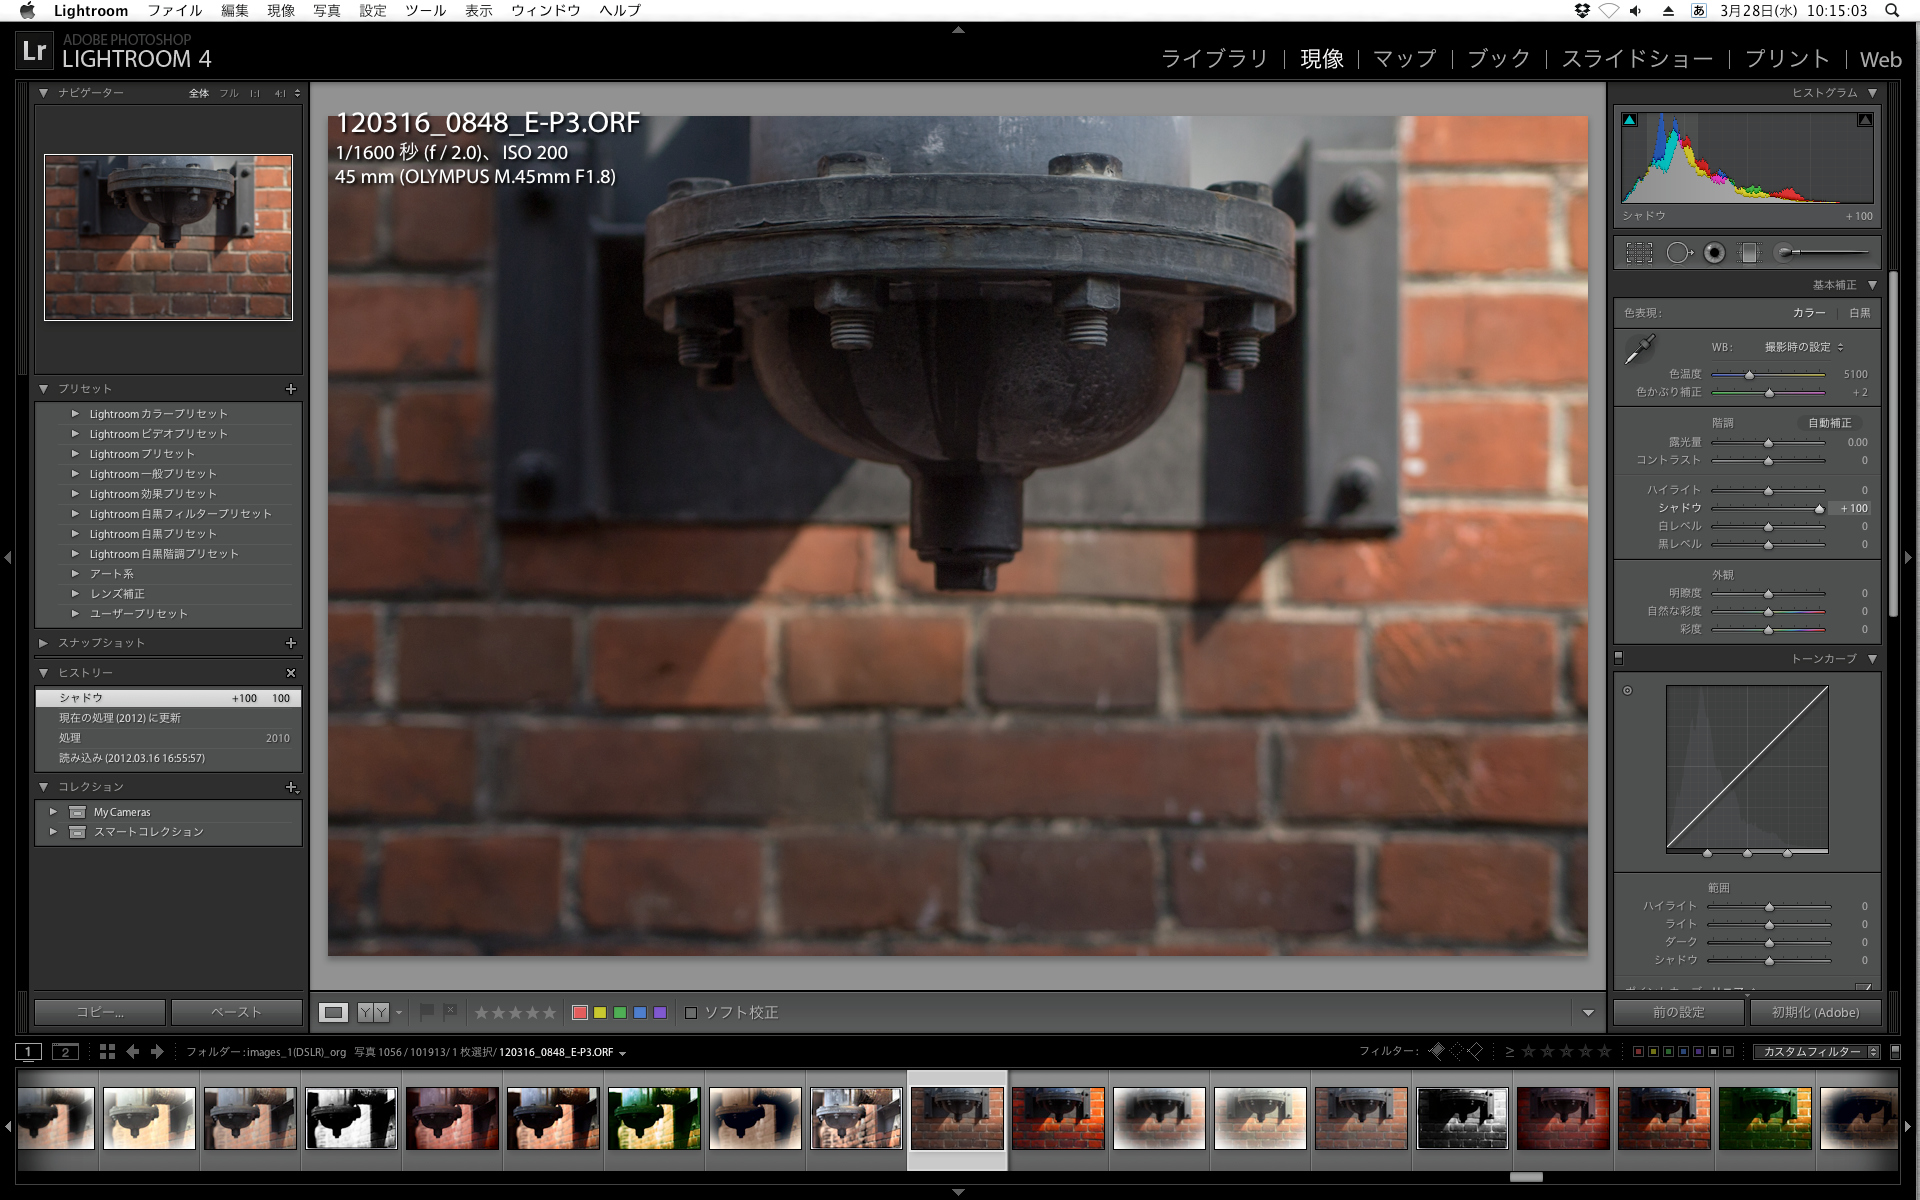The height and width of the screenshot is (1200, 1920).
Task: Activate the Red Eye Correction tool
Action: point(1714,253)
